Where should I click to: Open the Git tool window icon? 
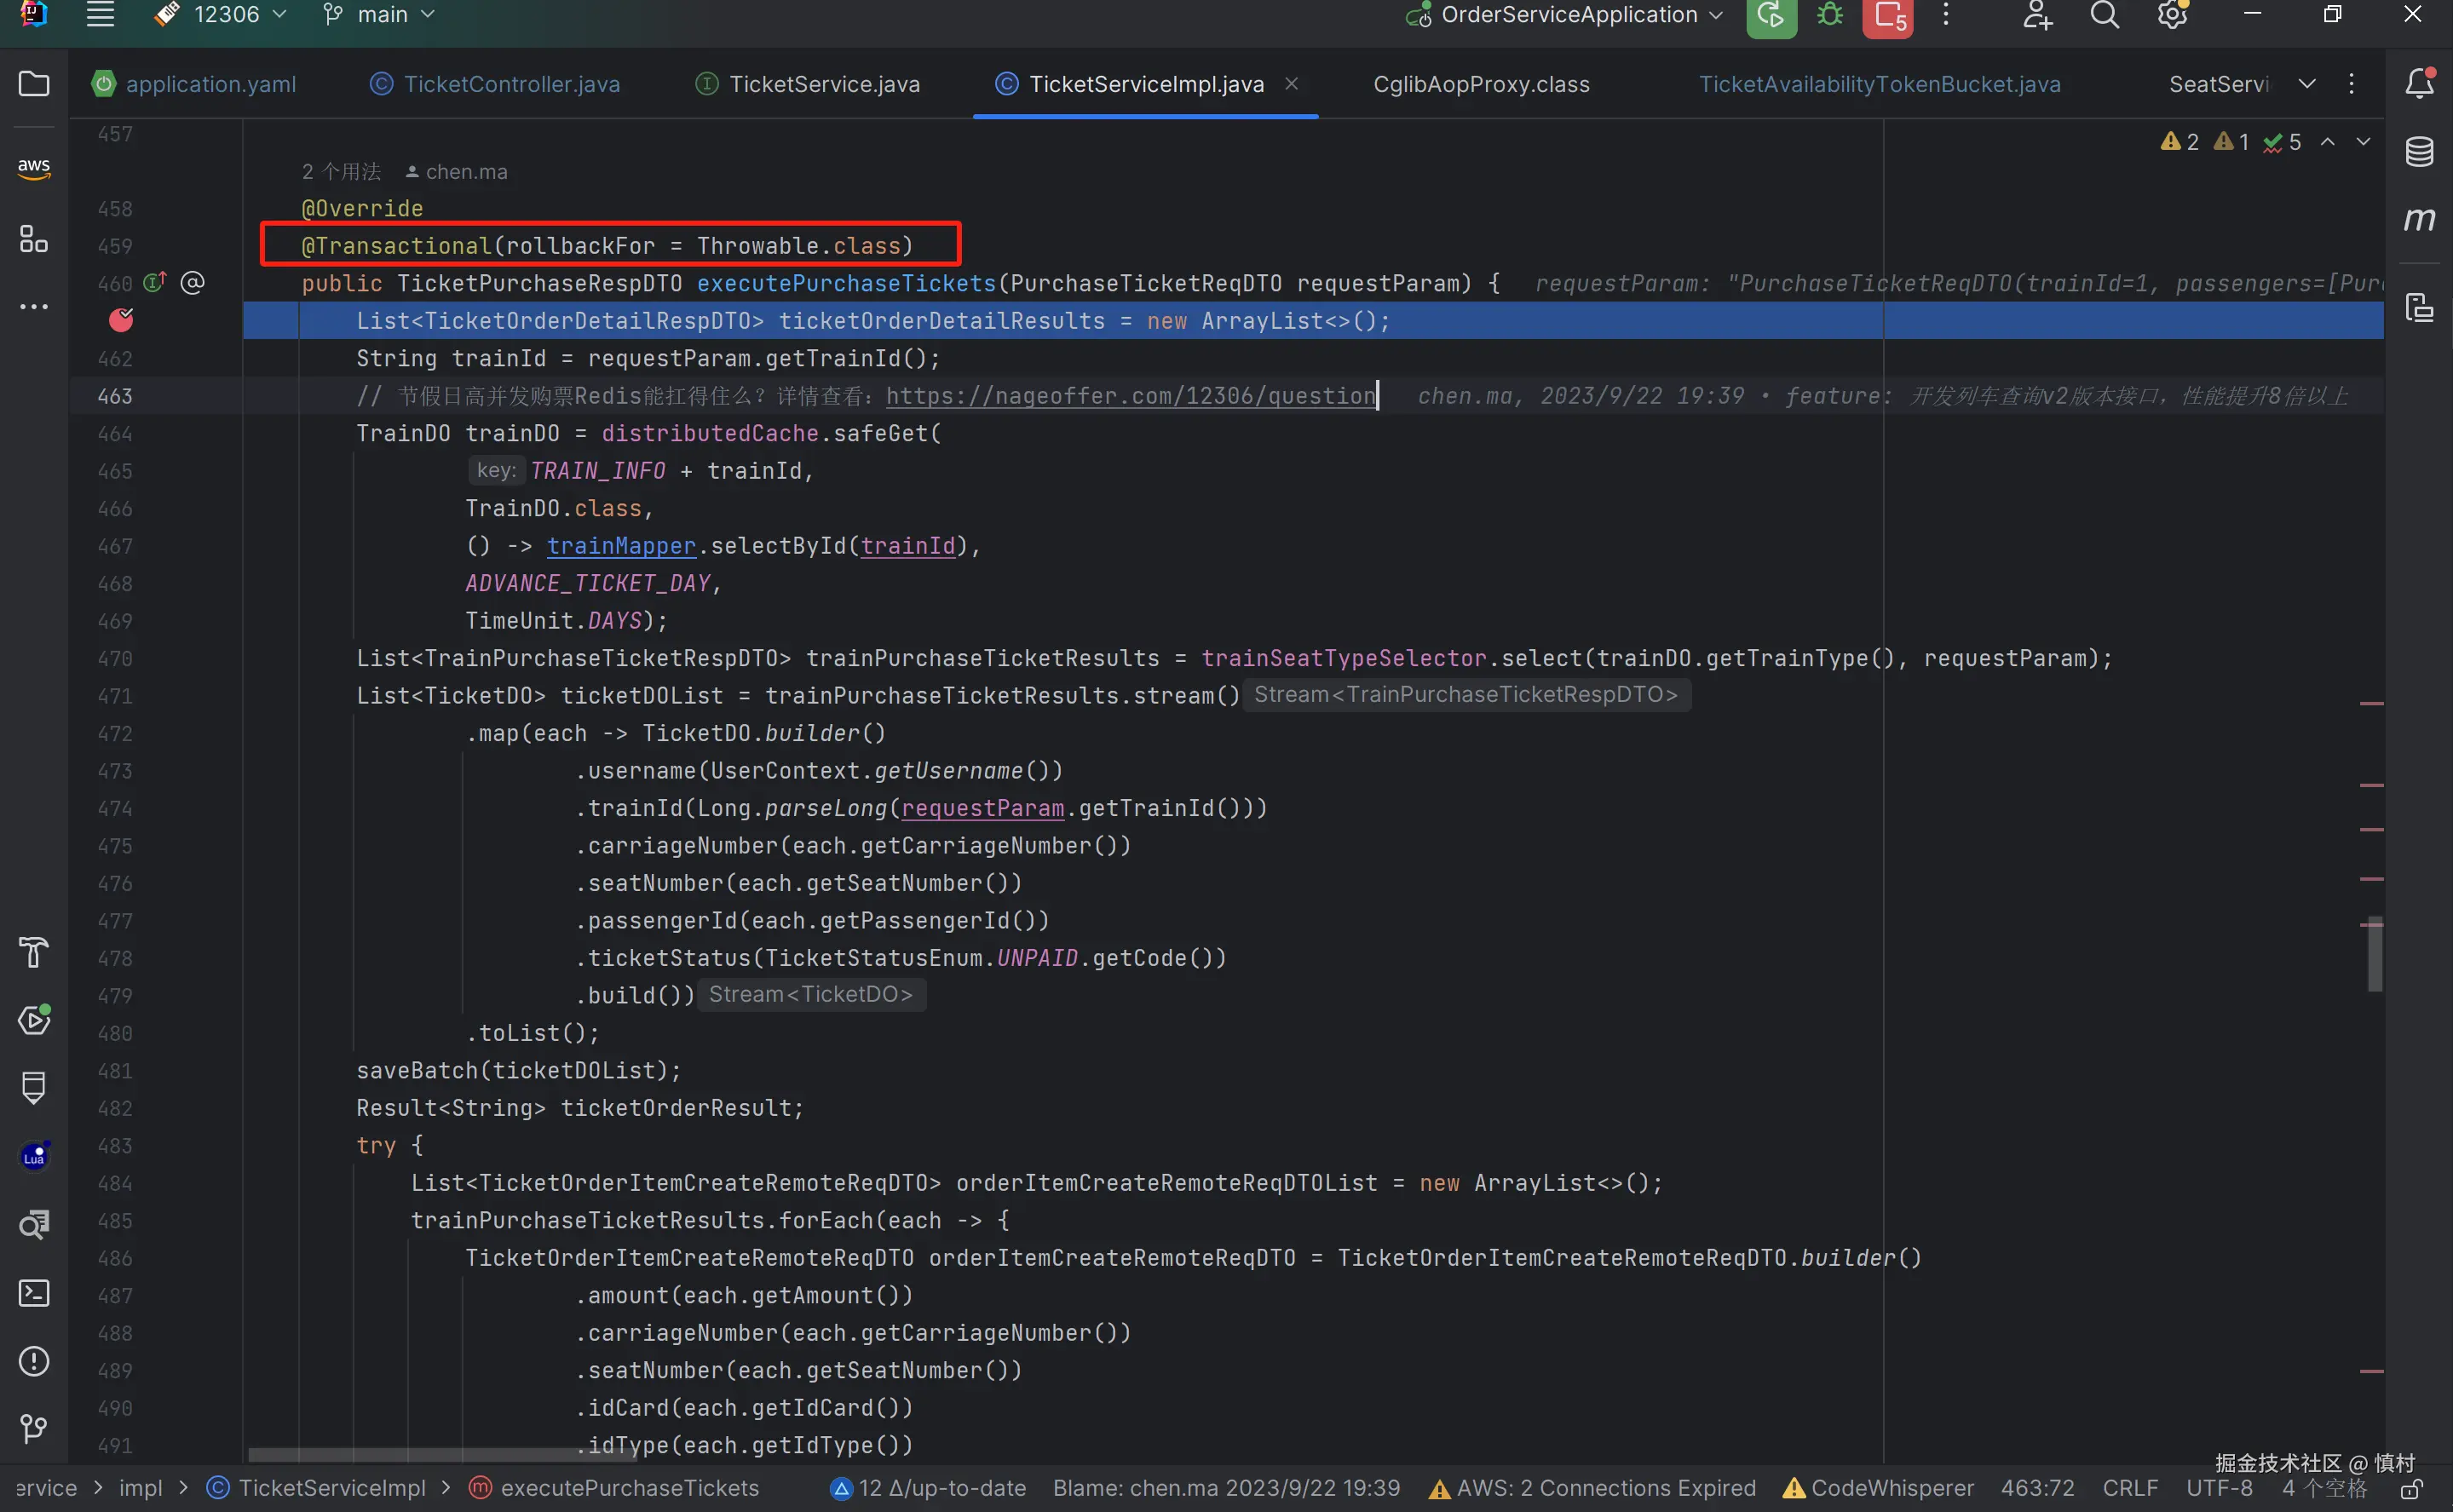(34, 1428)
